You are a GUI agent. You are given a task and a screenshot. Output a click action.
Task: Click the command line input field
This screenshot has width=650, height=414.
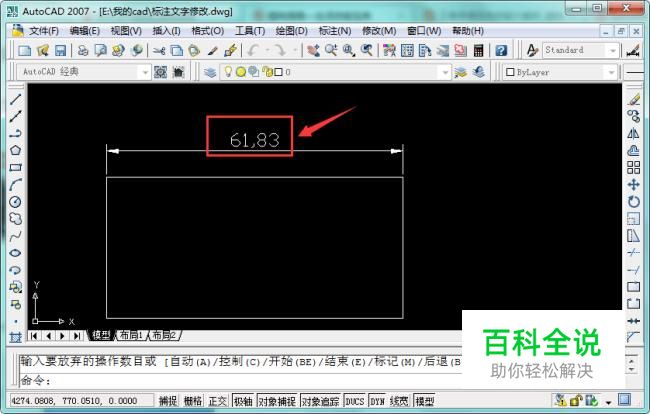tap(240, 380)
